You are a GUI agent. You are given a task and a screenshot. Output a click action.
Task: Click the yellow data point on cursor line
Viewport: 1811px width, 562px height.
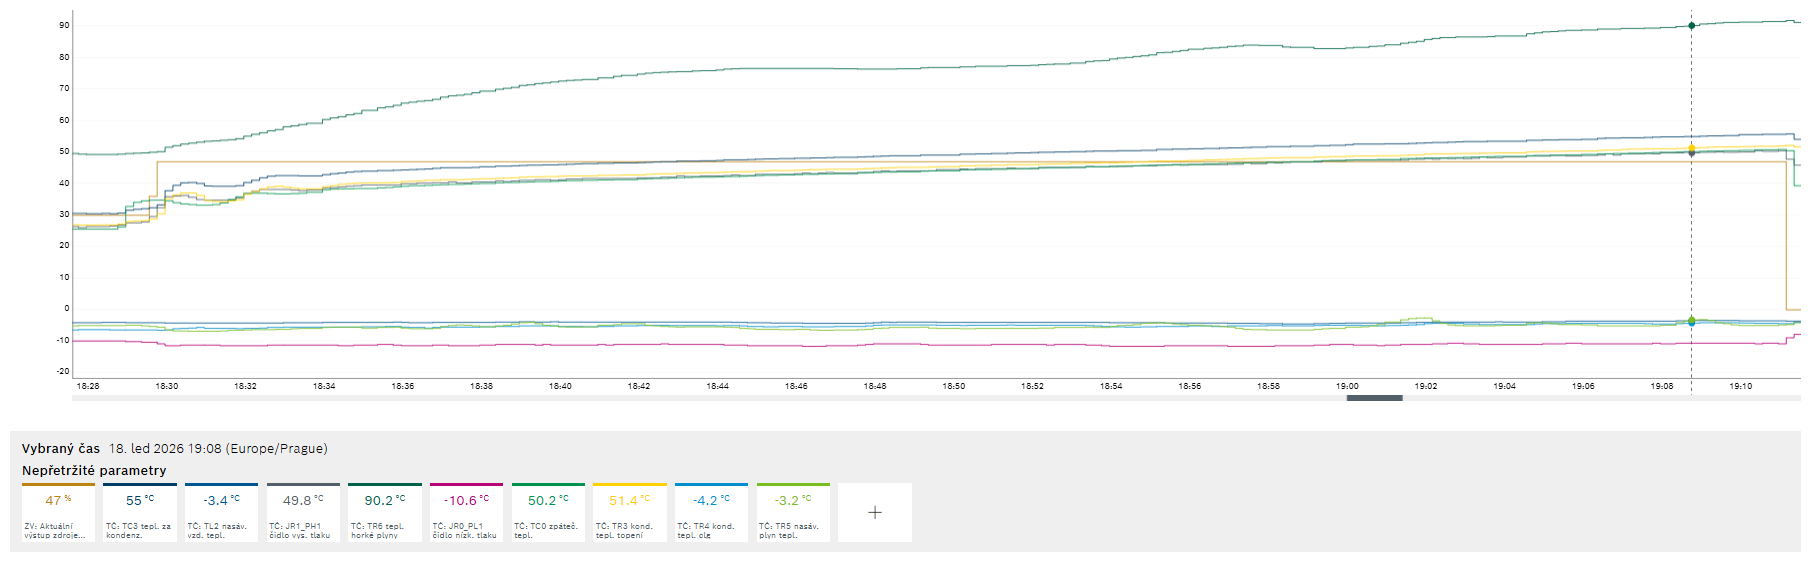click(1691, 148)
